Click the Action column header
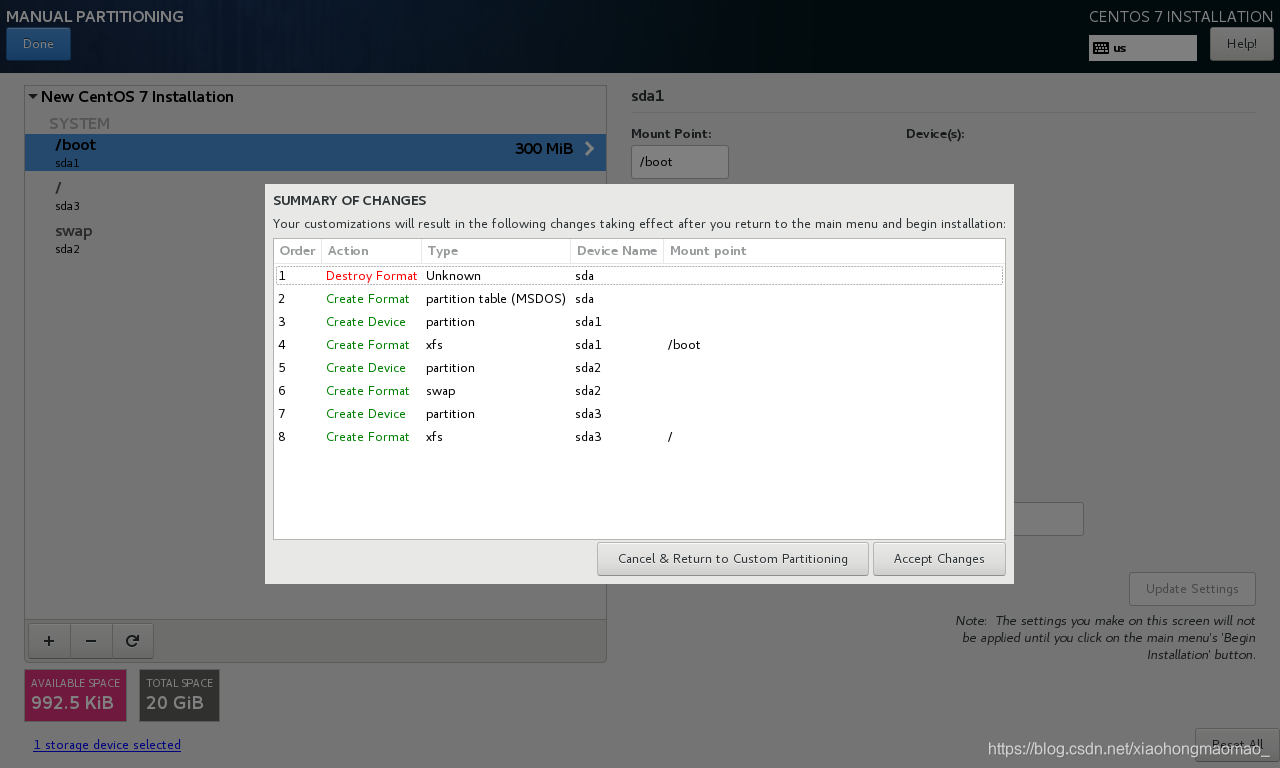 pyautogui.click(x=371, y=251)
